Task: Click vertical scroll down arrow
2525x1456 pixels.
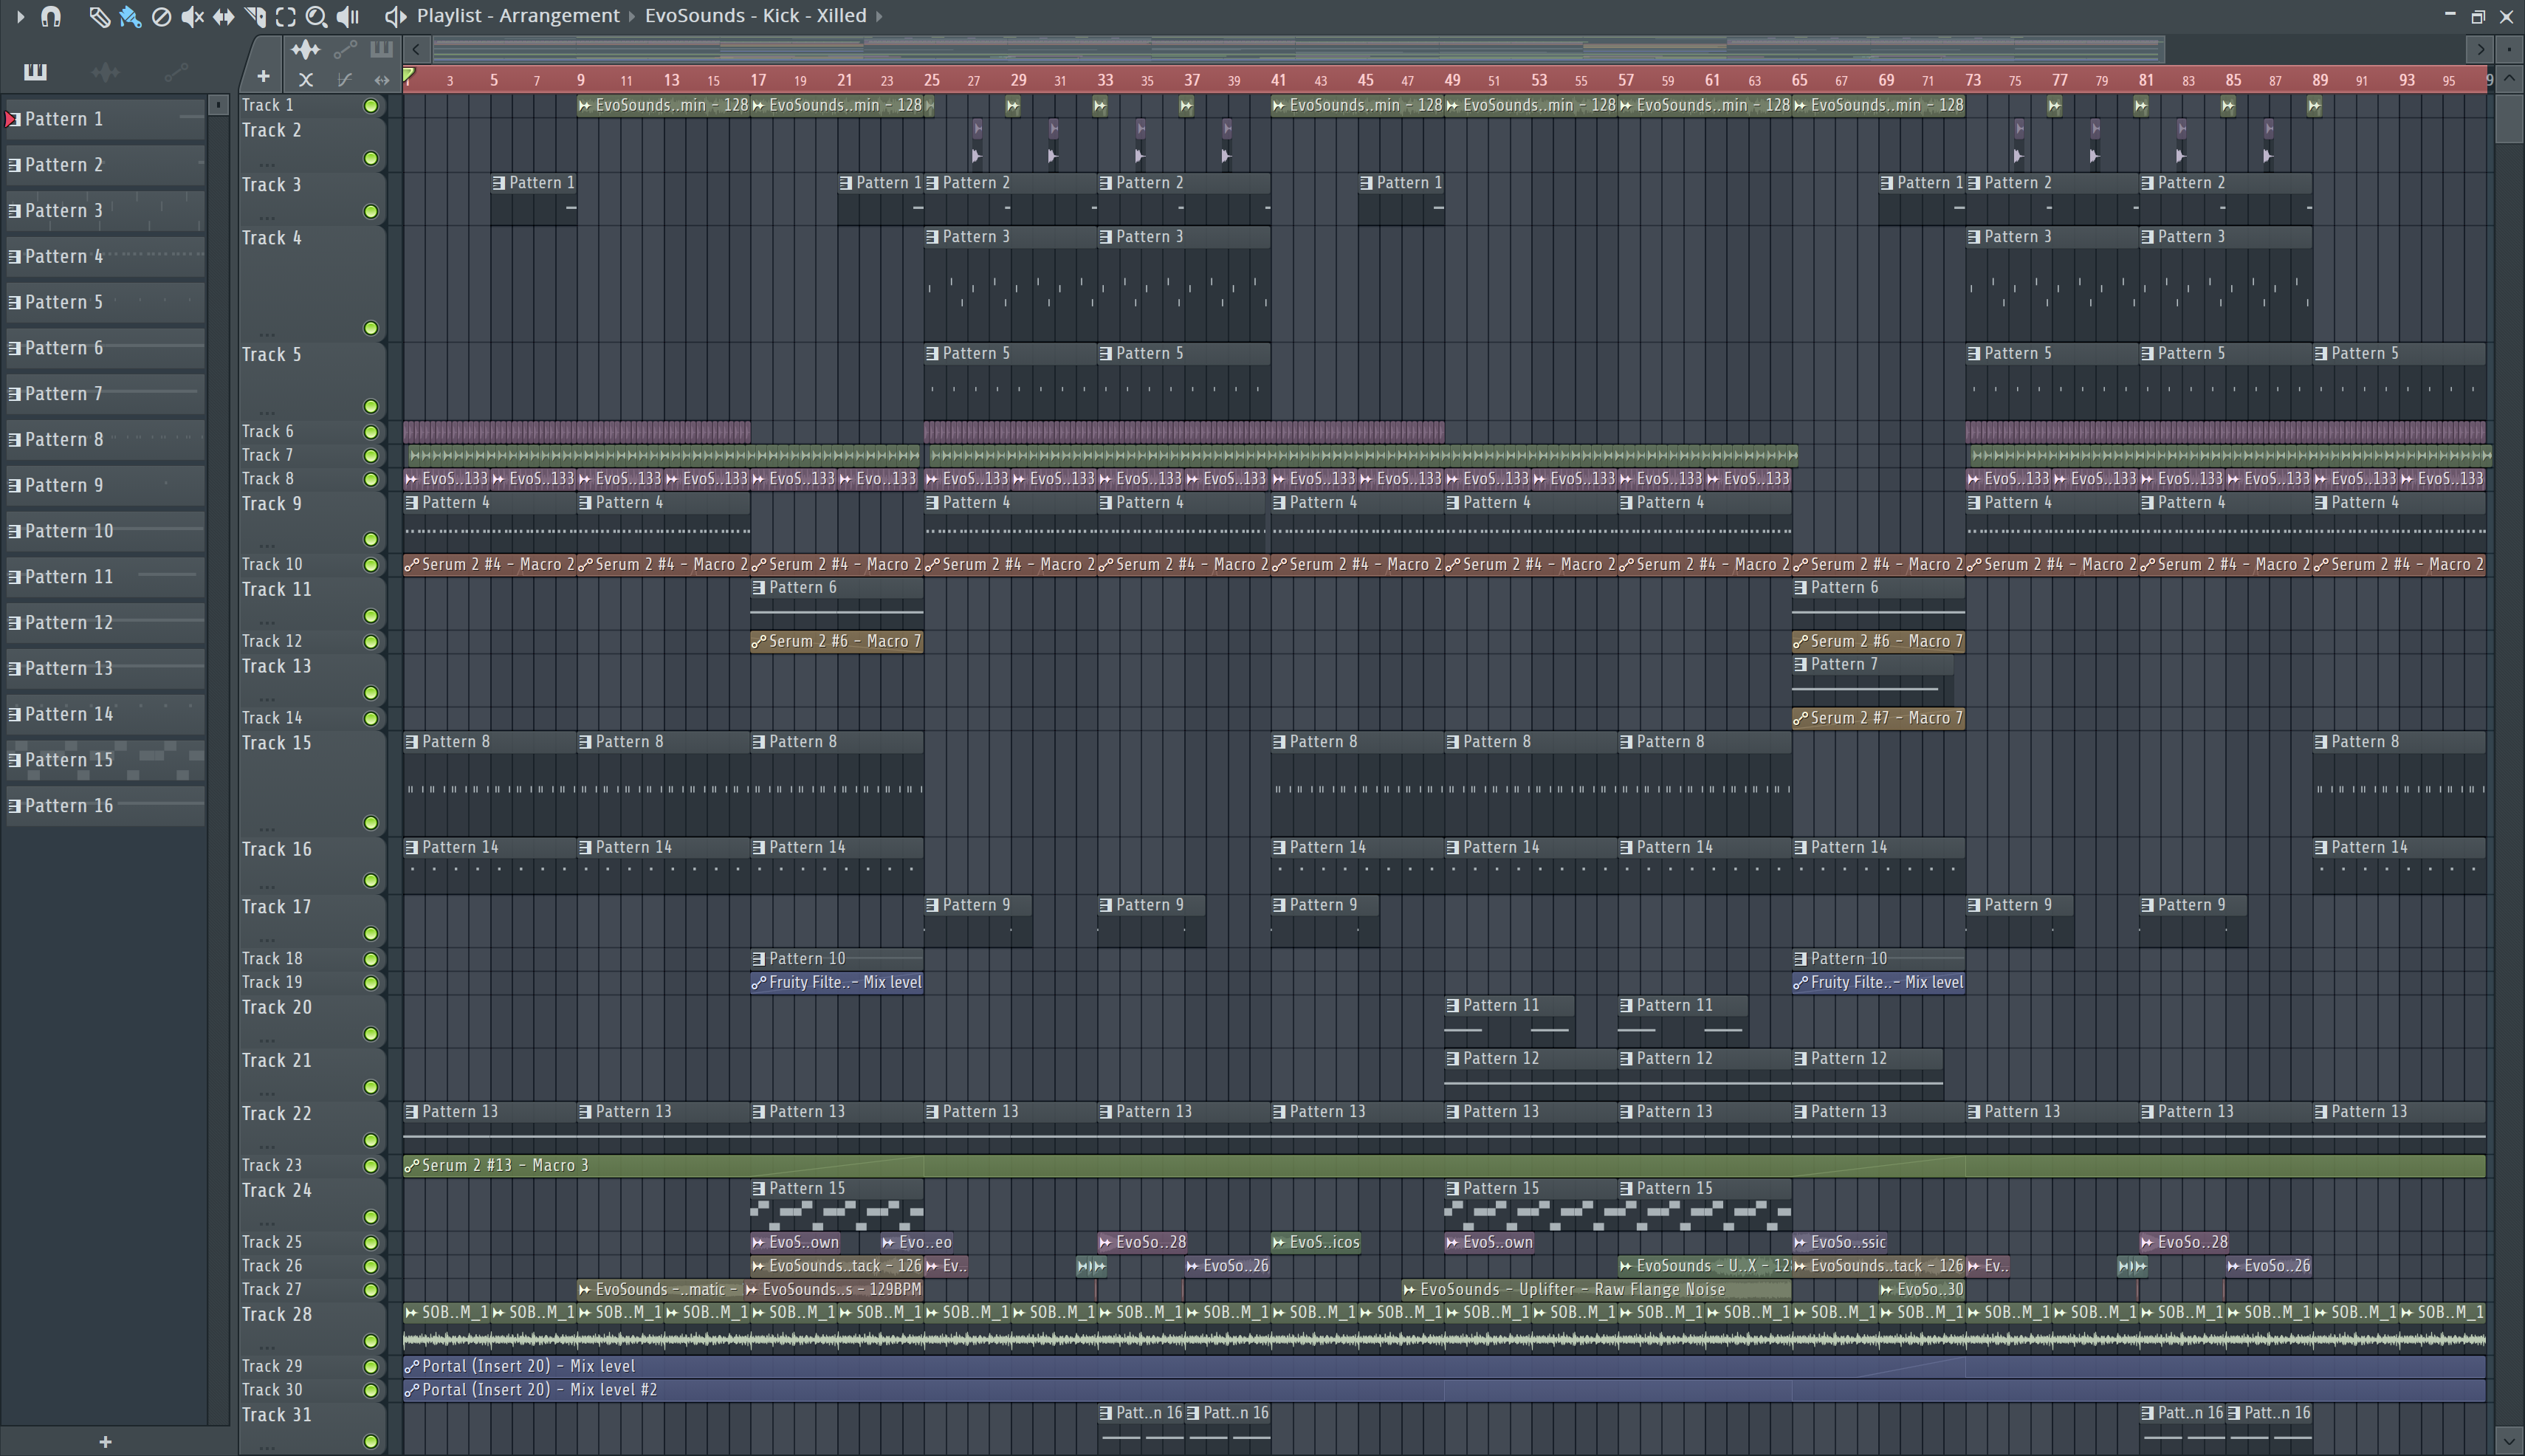Action: (2509, 1443)
